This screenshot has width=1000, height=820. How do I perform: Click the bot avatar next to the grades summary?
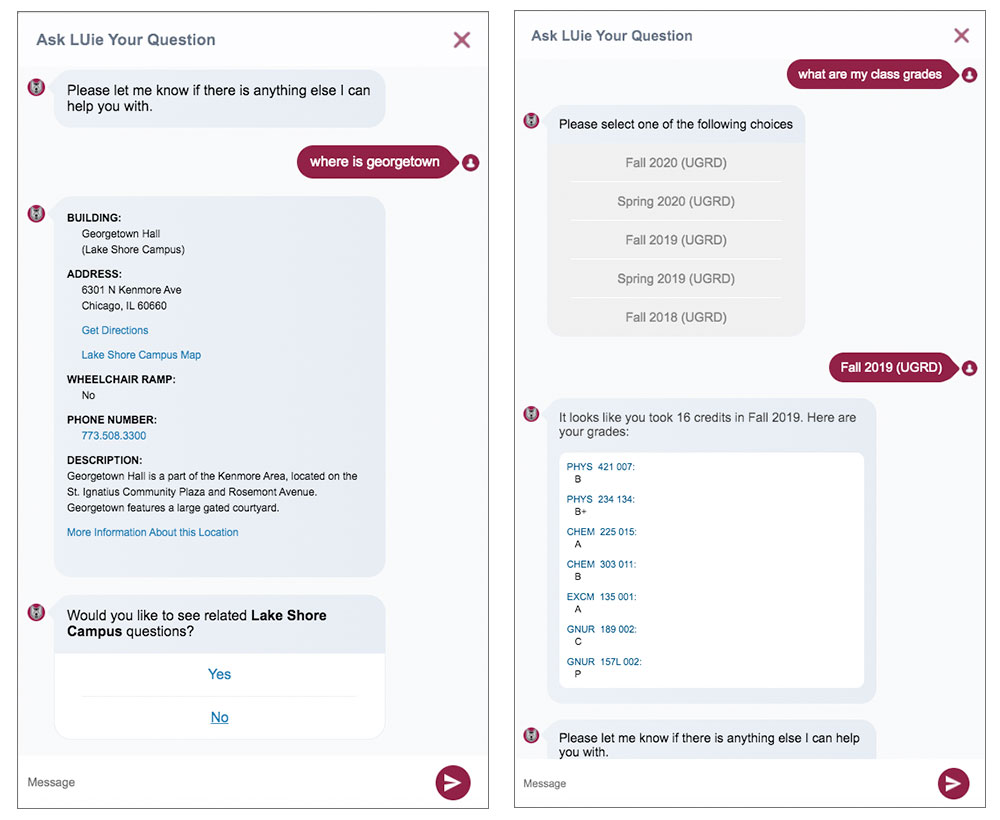pyautogui.click(x=529, y=413)
